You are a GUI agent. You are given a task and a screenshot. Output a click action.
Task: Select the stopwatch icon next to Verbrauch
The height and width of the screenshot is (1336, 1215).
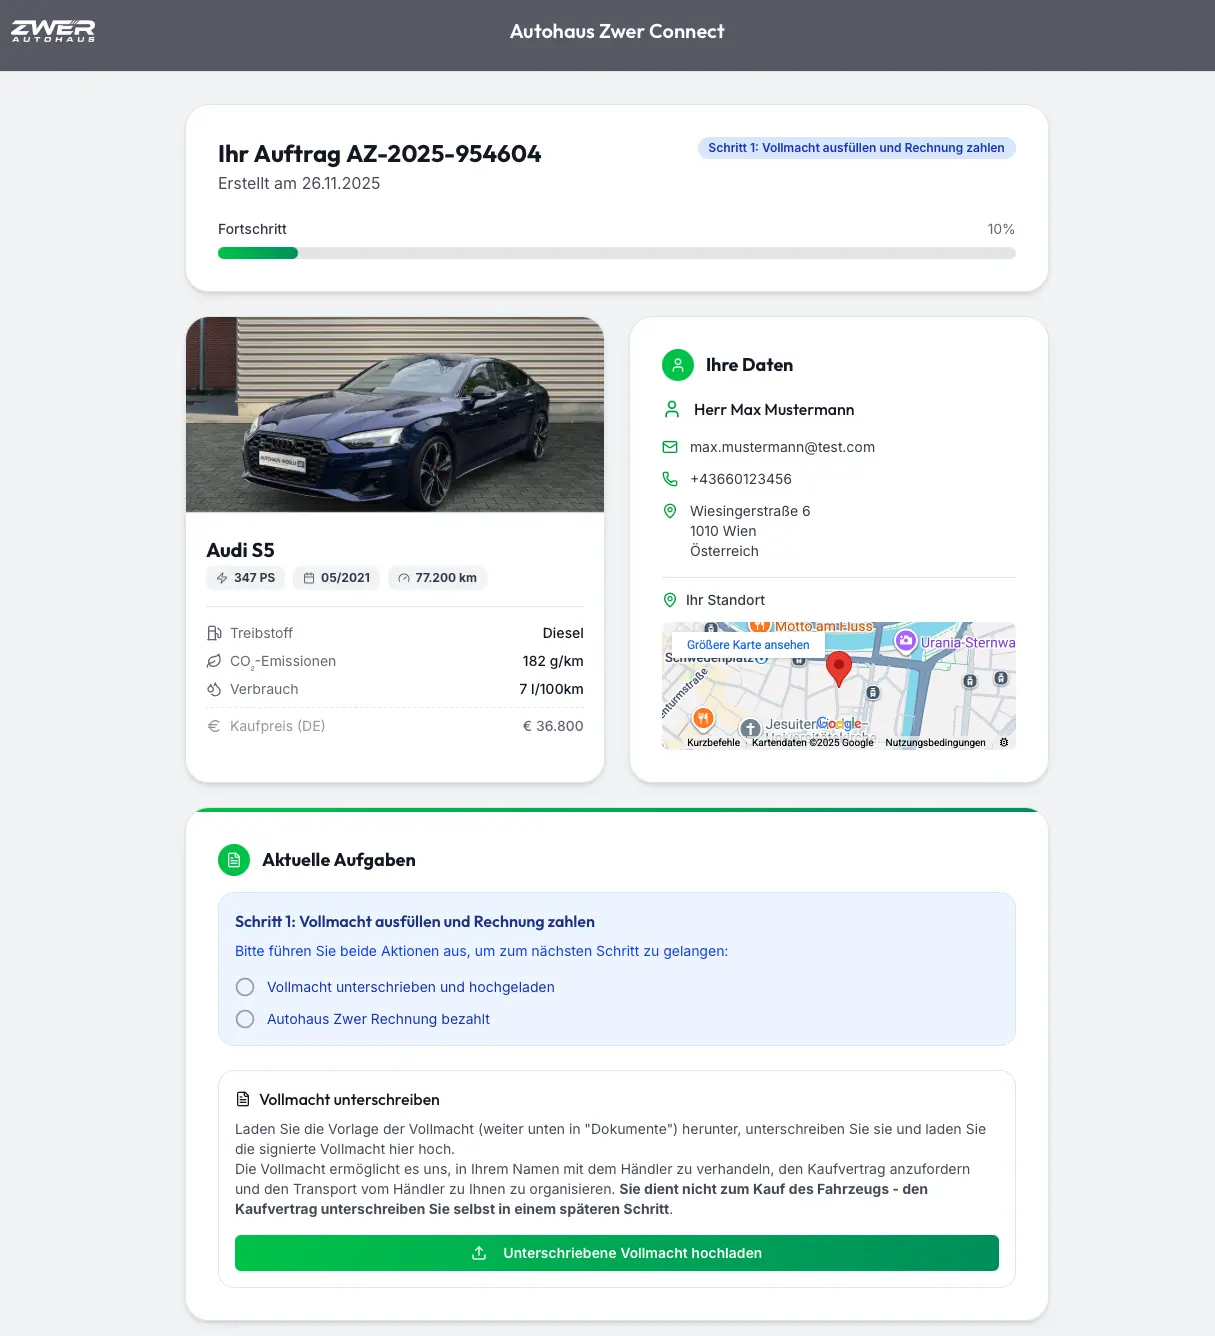pos(214,688)
